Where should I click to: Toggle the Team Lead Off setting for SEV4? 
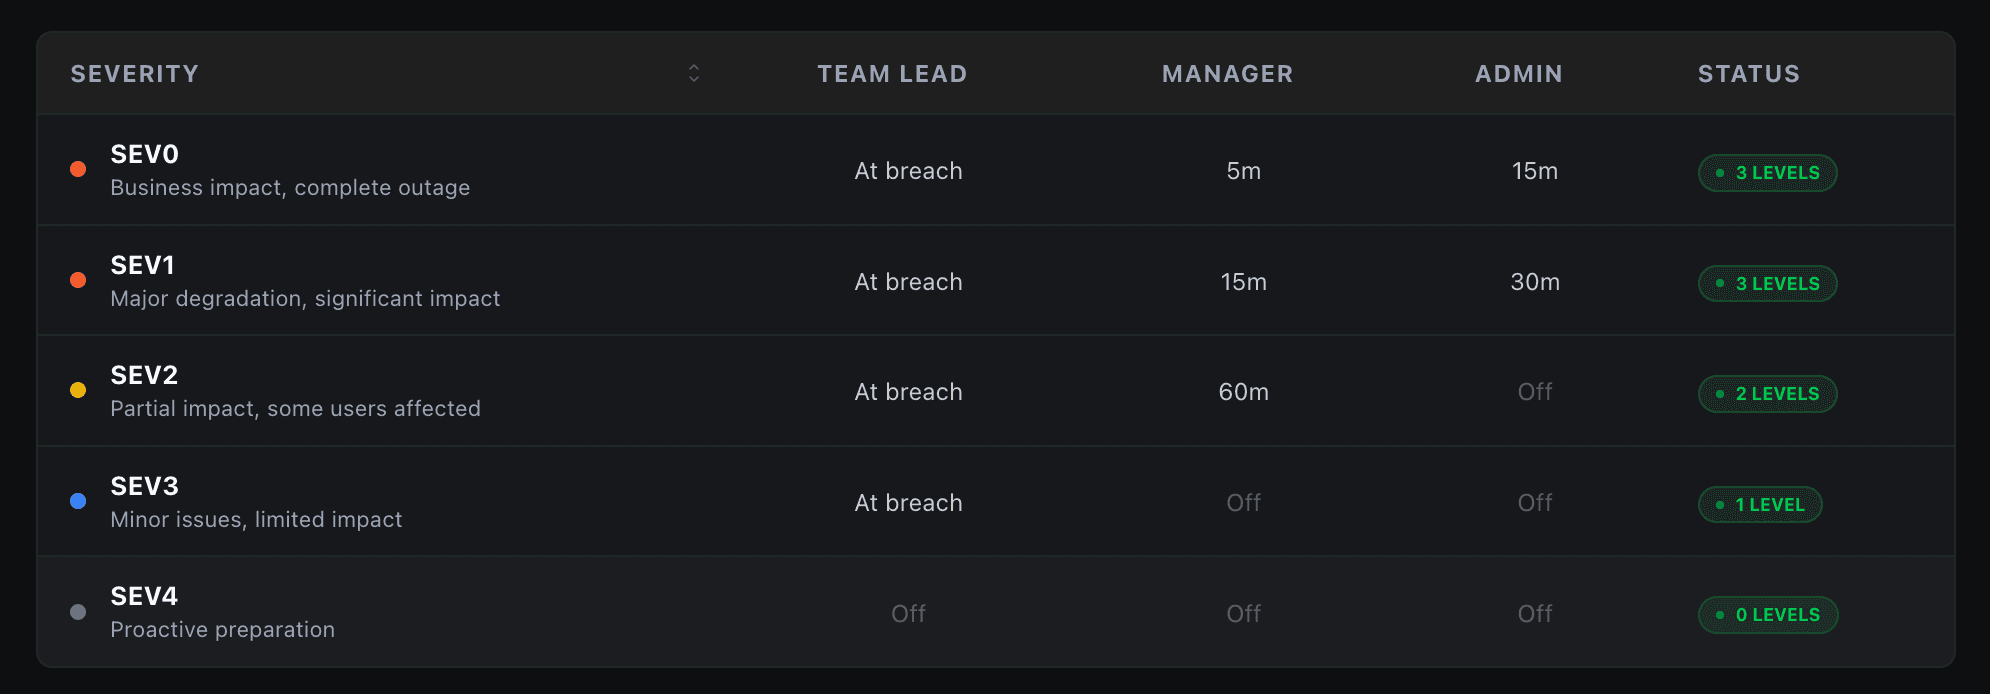click(908, 613)
